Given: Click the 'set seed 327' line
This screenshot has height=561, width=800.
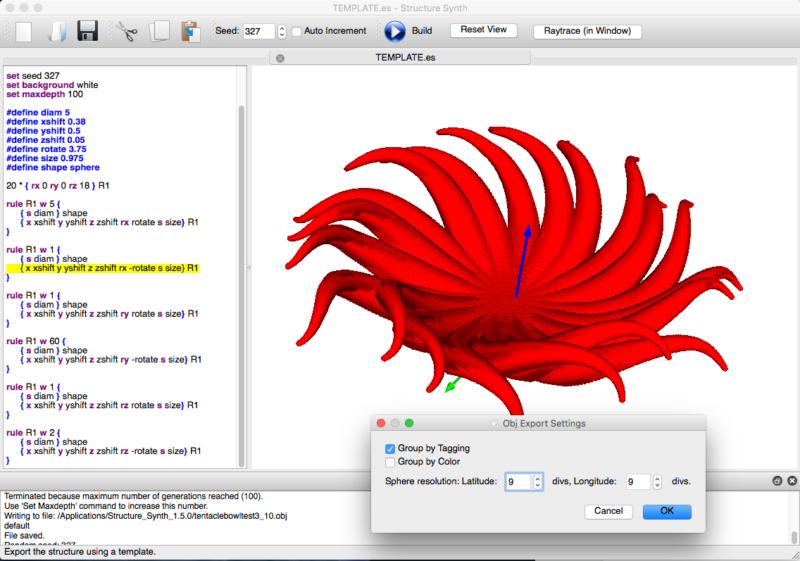Looking at the screenshot, I should pyautogui.click(x=33, y=76).
